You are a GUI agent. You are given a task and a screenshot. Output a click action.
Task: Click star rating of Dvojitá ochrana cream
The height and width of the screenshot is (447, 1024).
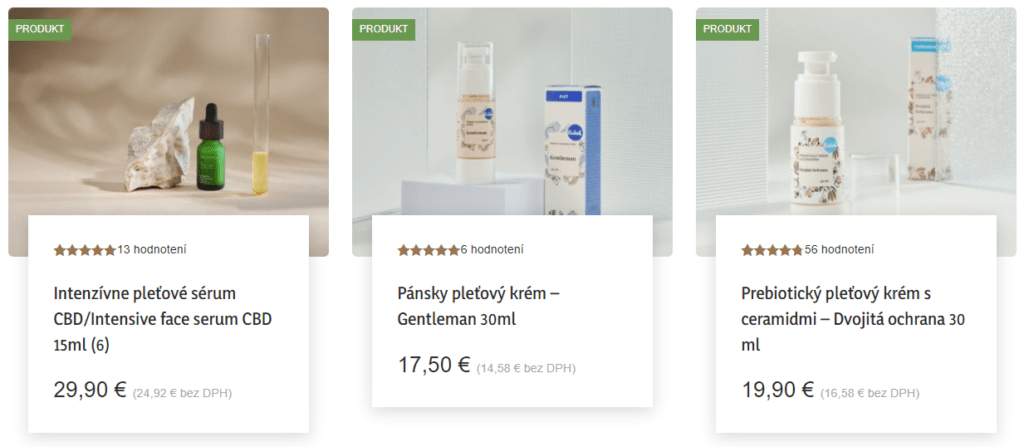[x=772, y=250]
